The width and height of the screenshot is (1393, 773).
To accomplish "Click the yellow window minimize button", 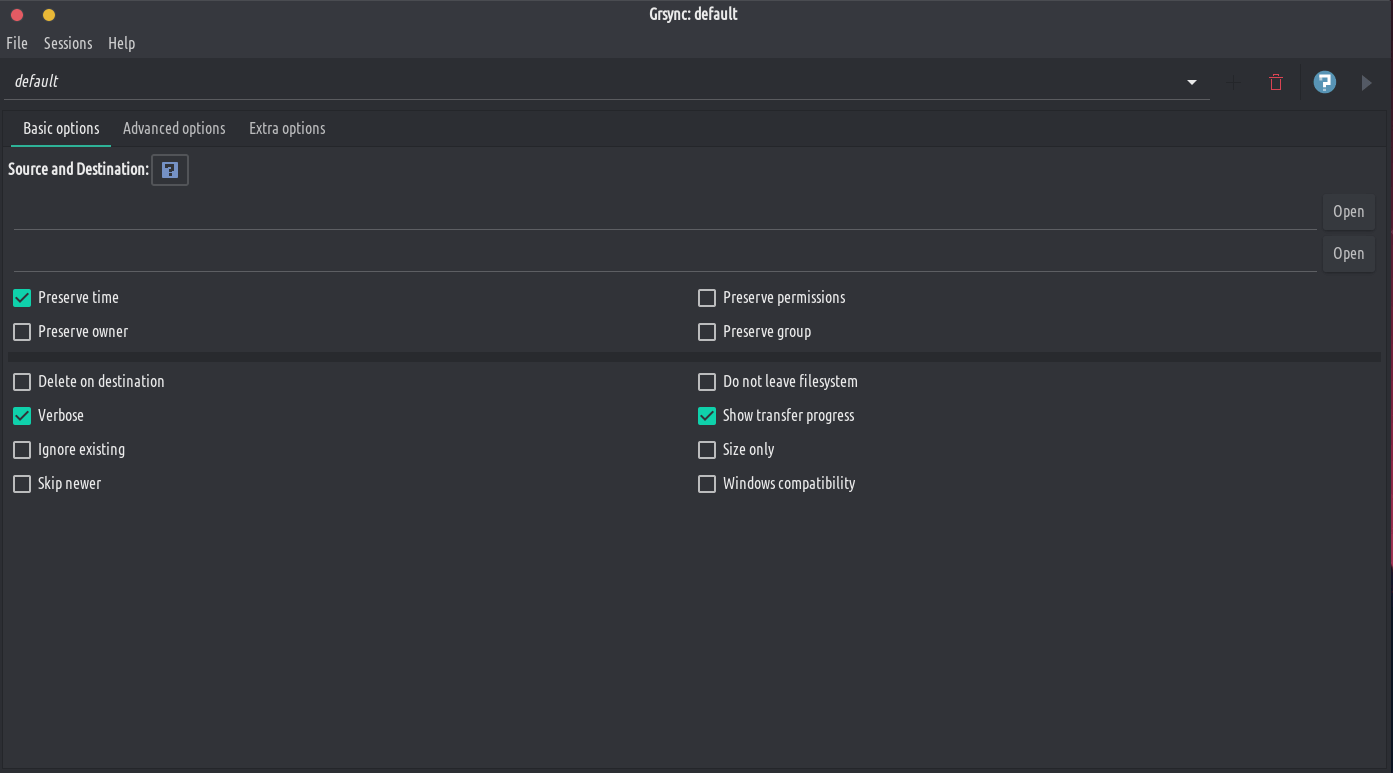I will (x=49, y=15).
